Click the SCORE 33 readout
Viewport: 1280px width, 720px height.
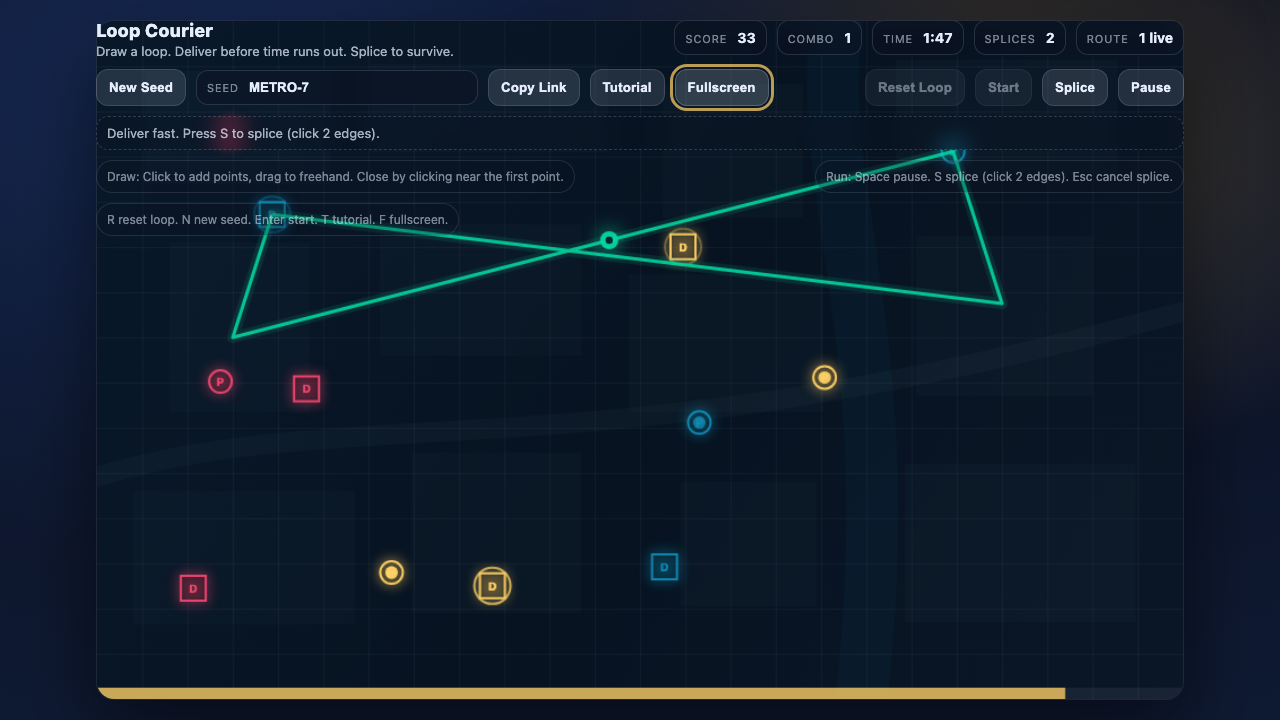pos(720,38)
